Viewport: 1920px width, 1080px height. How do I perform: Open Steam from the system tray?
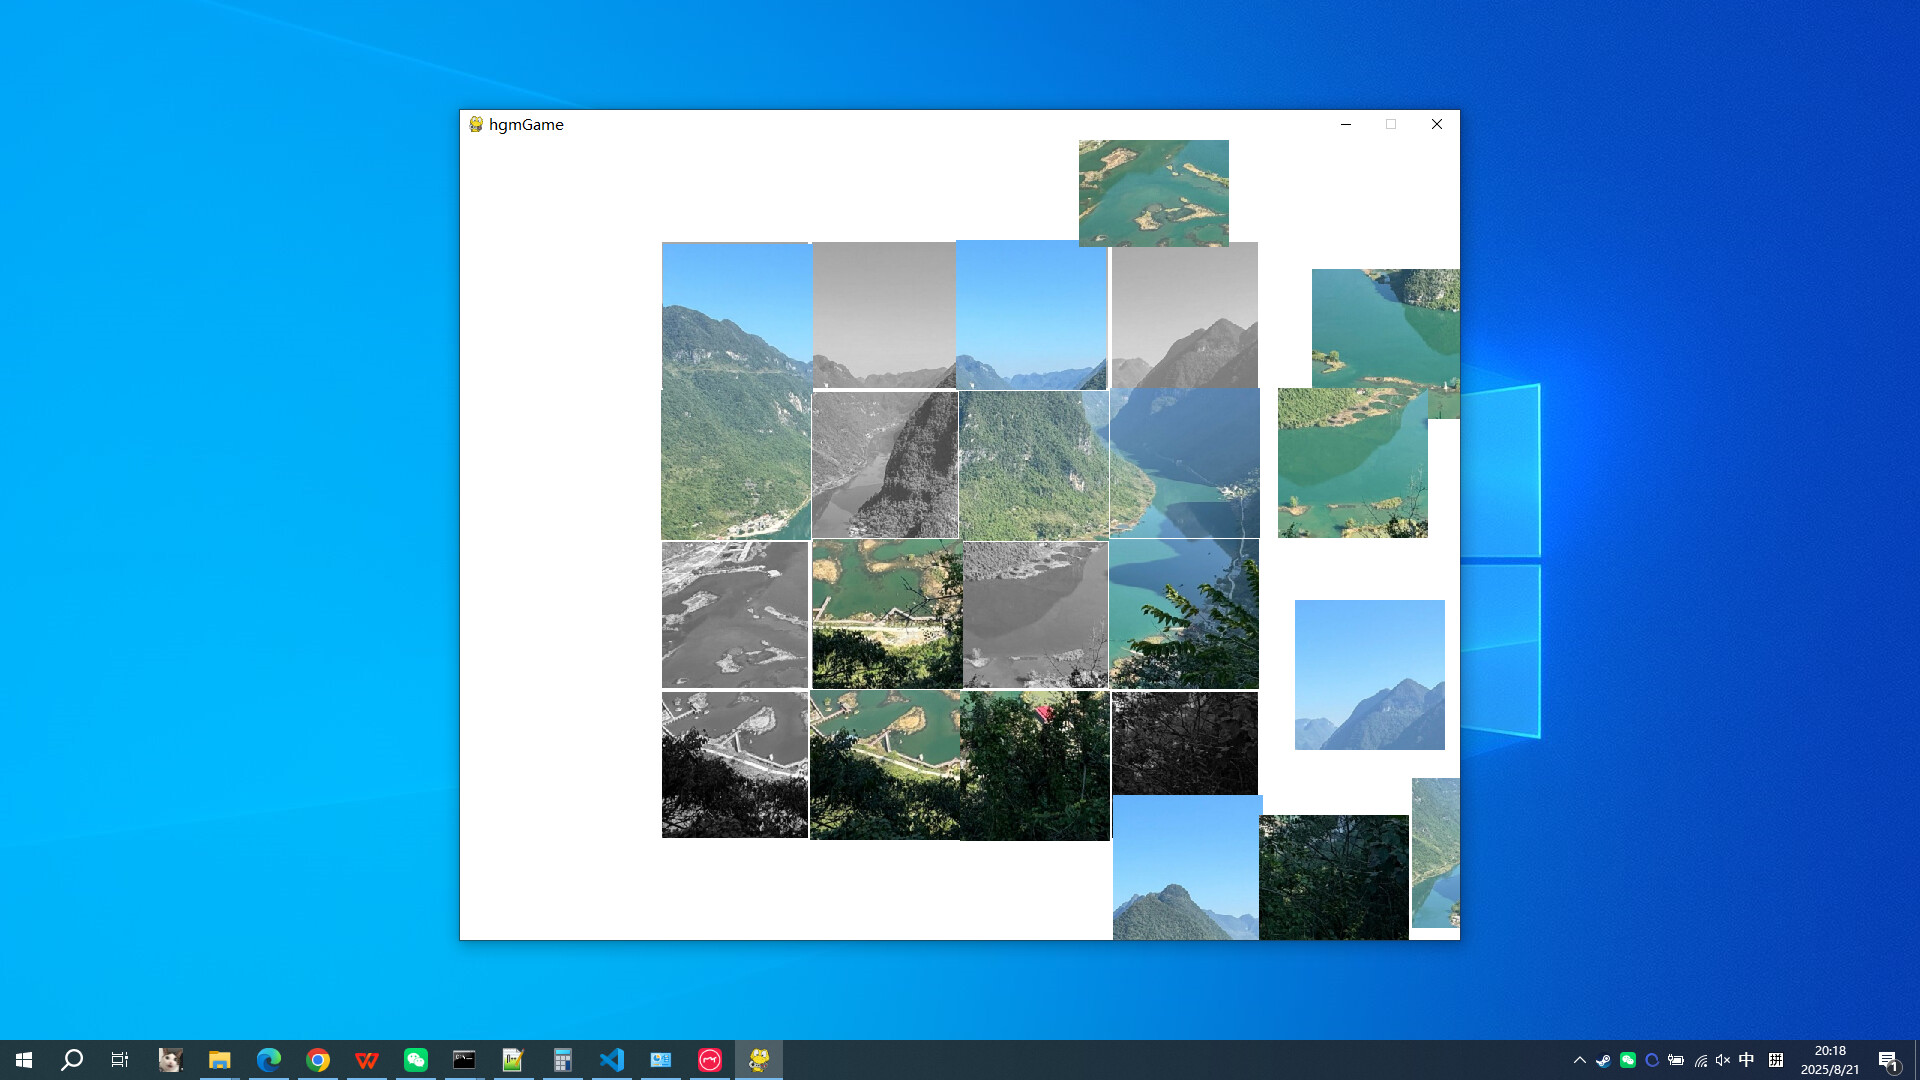1604,1059
